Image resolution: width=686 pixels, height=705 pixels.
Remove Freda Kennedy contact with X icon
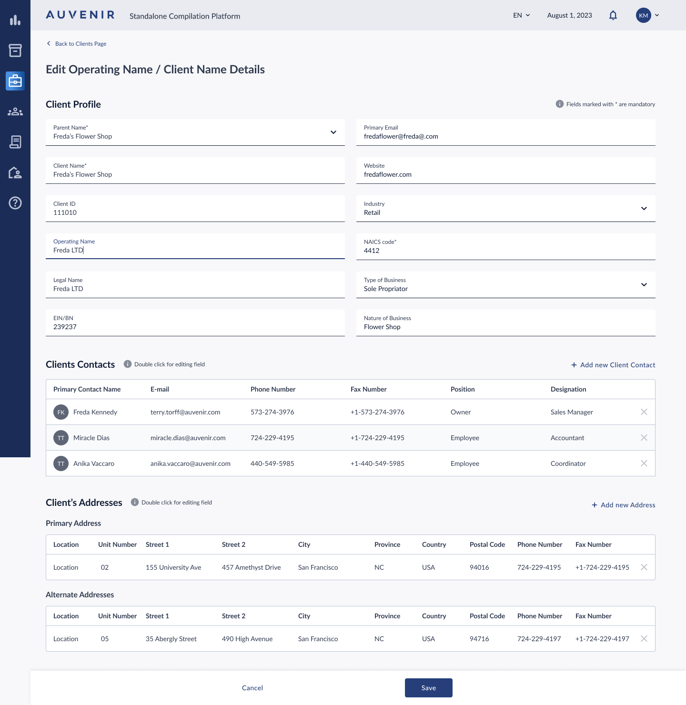[644, 412]
